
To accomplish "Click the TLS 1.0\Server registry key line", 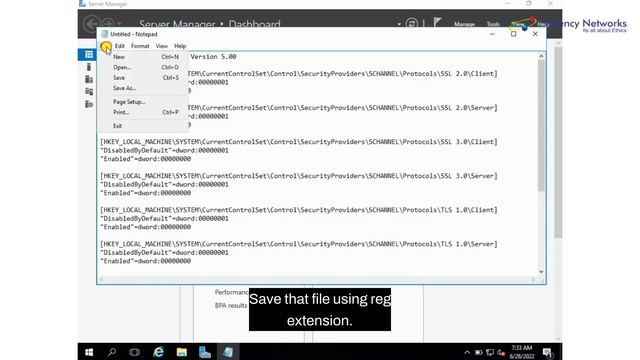I will coord(299,244).
